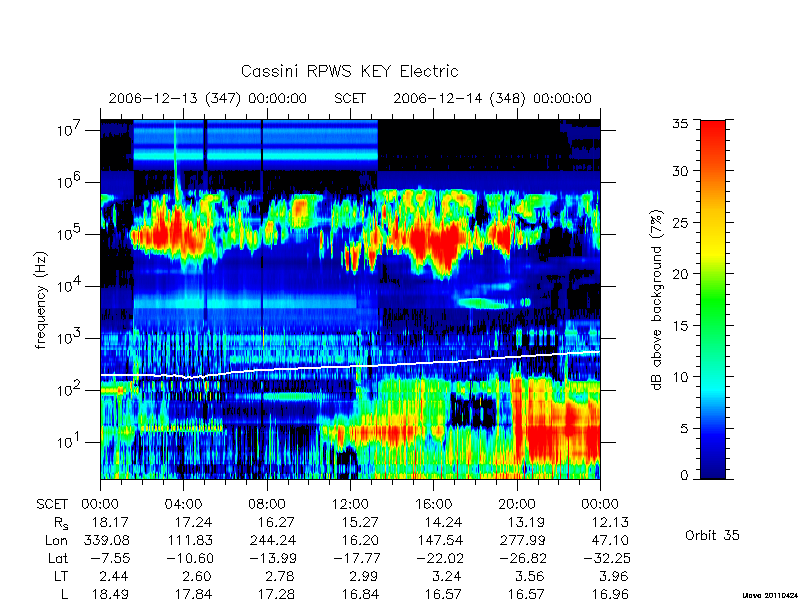Select the LT value 2.60
This screenshot has width=800, height=600.
[197, 576]
